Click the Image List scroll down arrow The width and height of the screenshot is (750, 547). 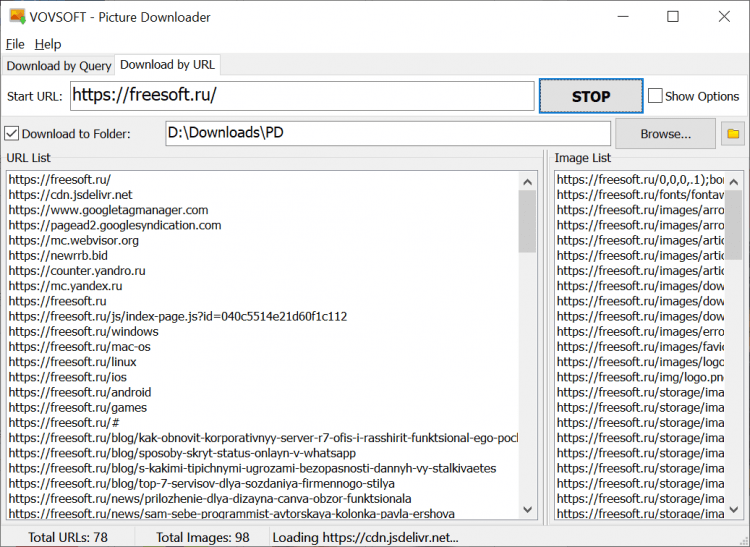click(734, 510)
